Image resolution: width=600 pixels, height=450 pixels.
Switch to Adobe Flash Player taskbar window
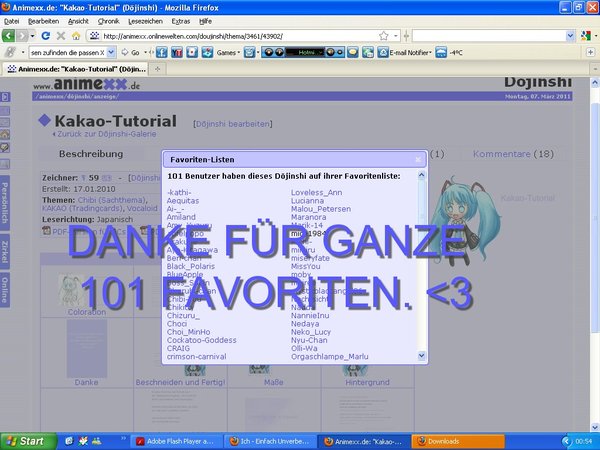coord(177,441)
